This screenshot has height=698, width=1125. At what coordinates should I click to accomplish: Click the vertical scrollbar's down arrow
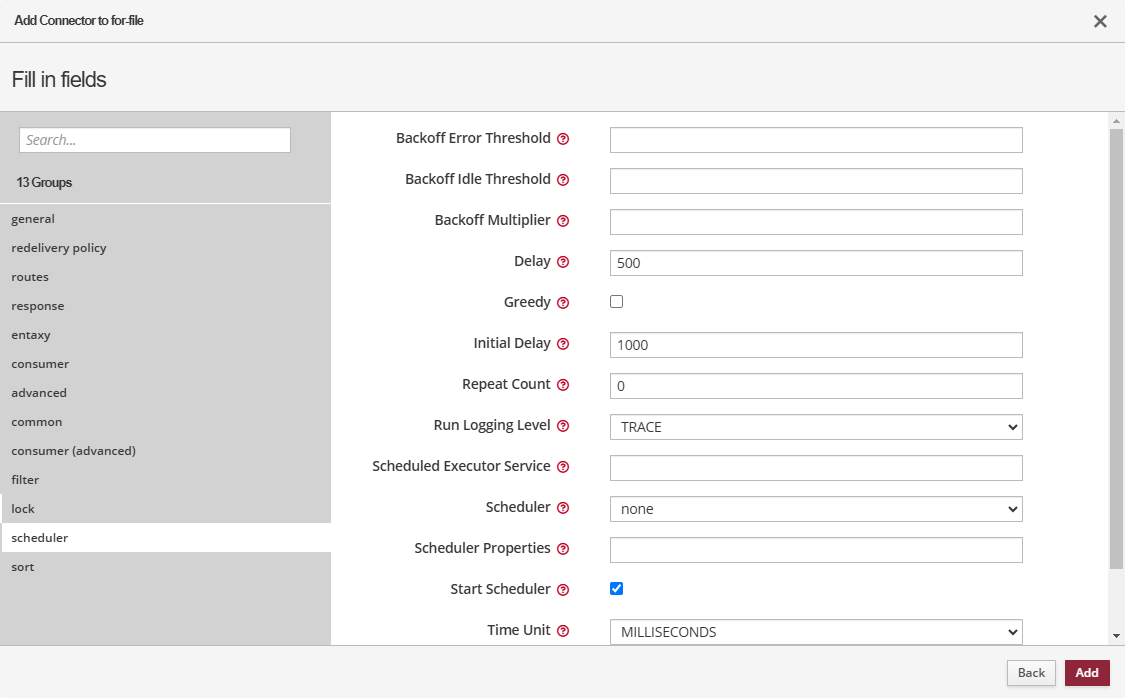coord(1116,635)
